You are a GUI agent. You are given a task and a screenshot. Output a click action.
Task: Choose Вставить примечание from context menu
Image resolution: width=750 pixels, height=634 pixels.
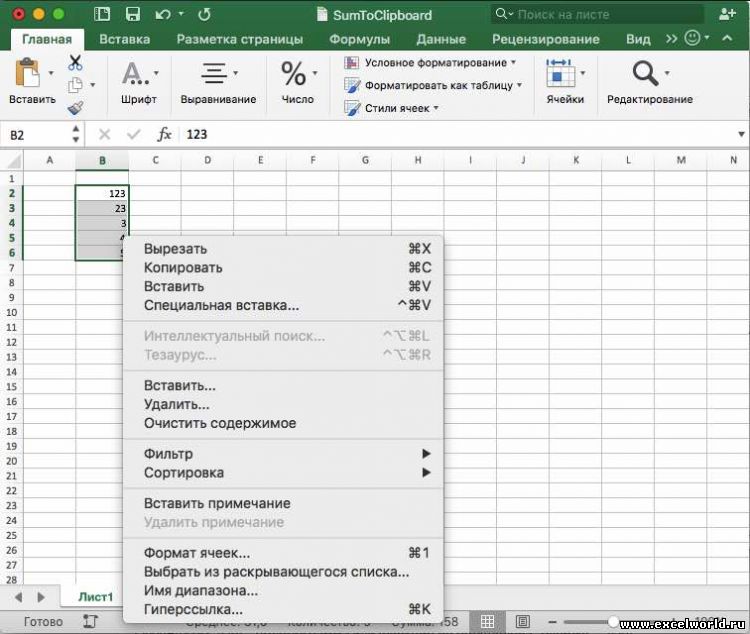coord(283,503)
